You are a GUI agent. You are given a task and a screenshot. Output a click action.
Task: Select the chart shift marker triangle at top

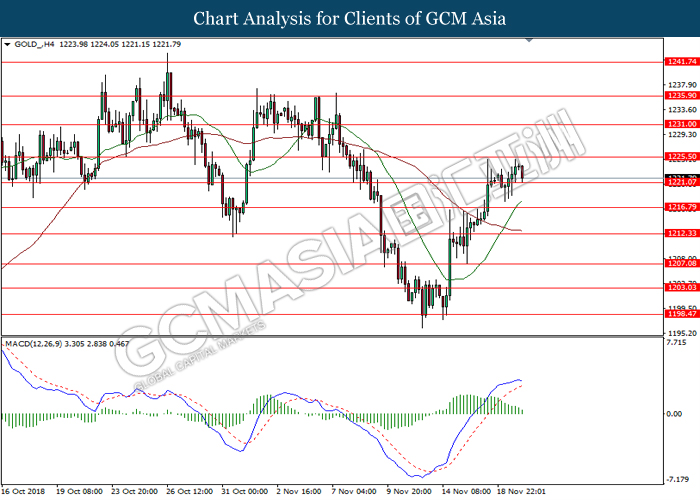coord(529,40)
